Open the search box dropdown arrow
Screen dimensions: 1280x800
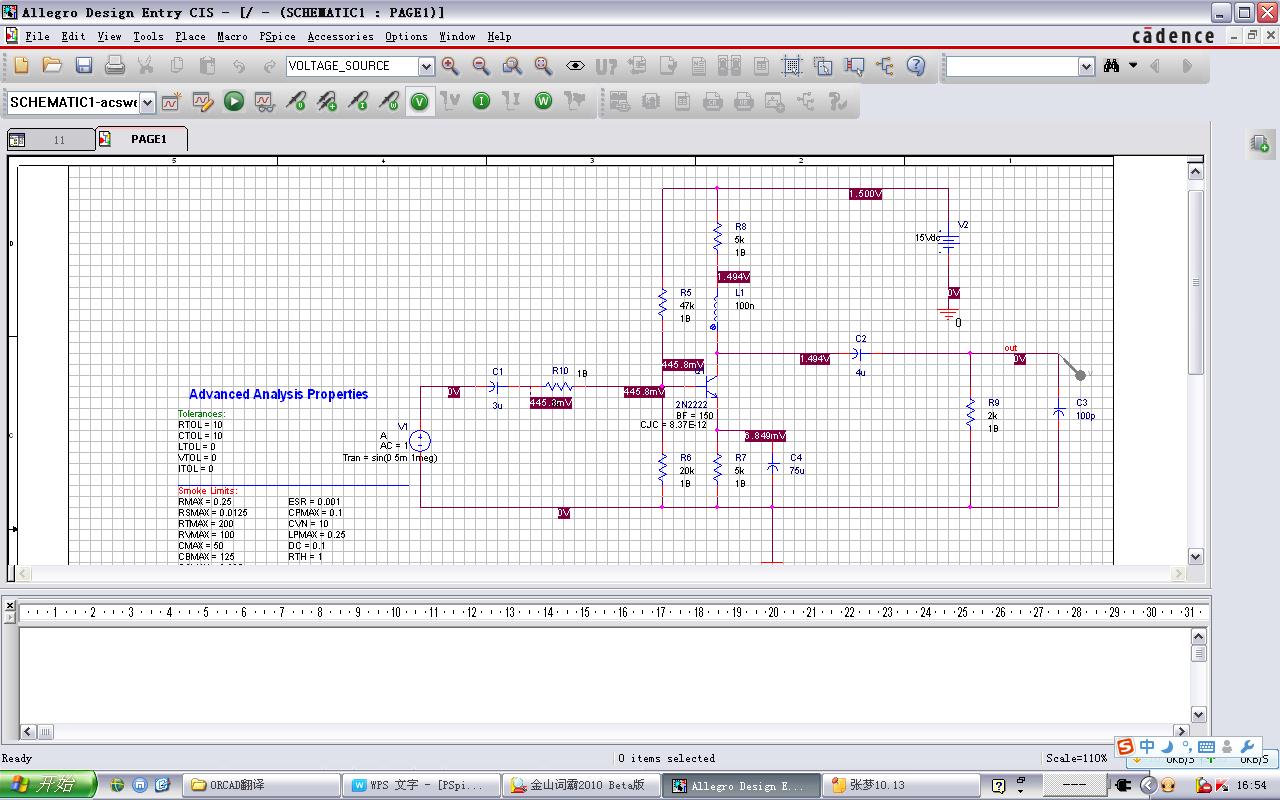1086,66
